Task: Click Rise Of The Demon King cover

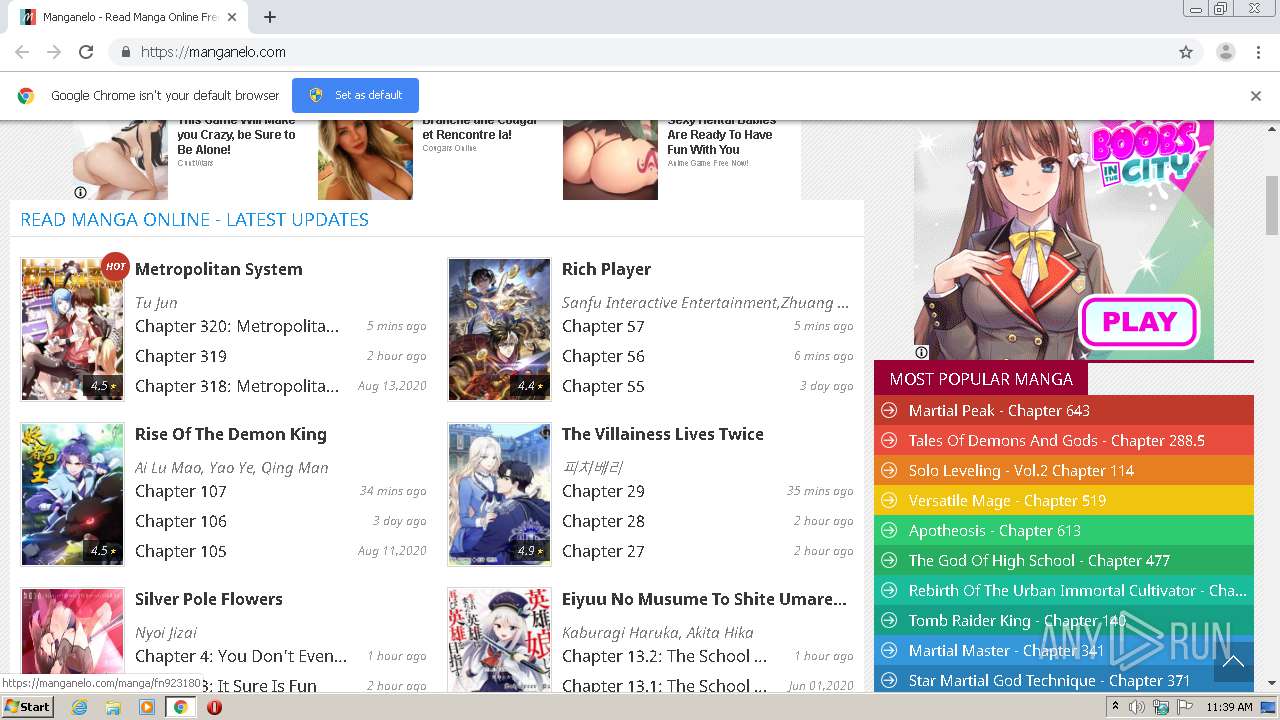Action: pos(73,494)
